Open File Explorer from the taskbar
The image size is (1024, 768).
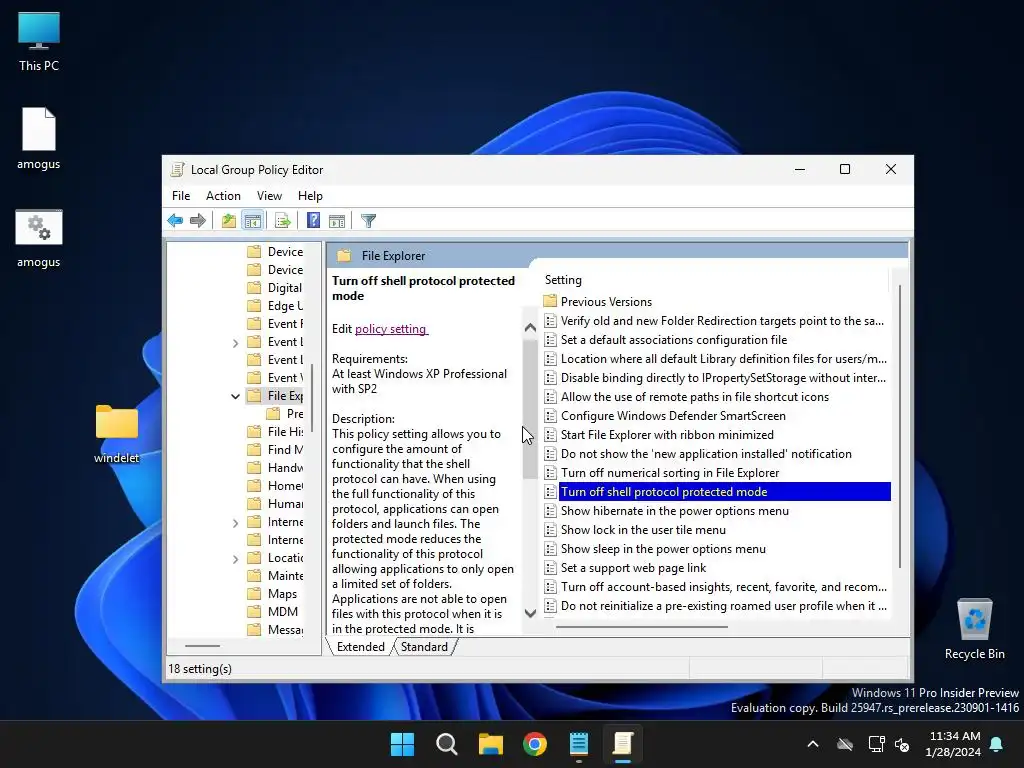[x=491, y=744]
